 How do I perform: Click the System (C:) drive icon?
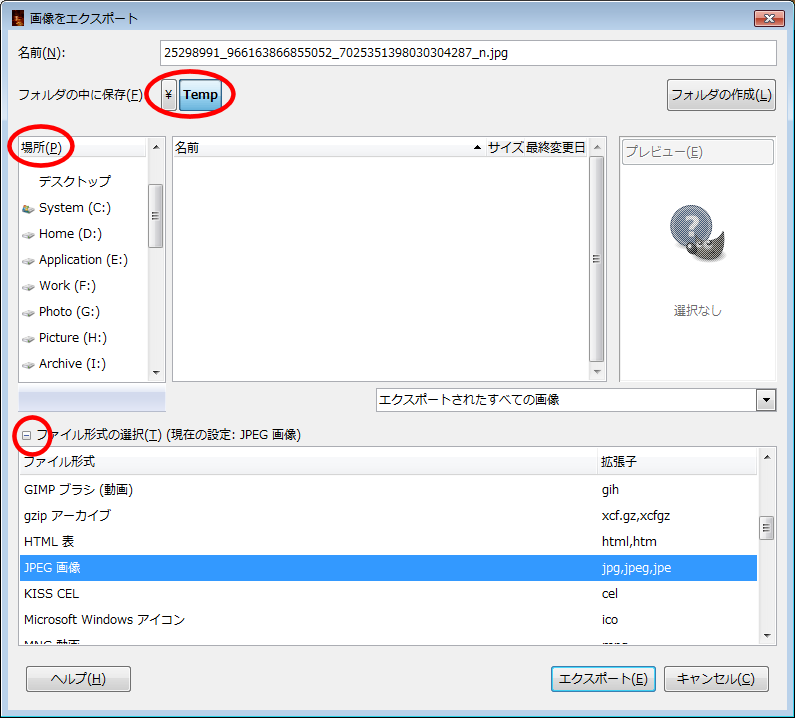coord(28,208)
